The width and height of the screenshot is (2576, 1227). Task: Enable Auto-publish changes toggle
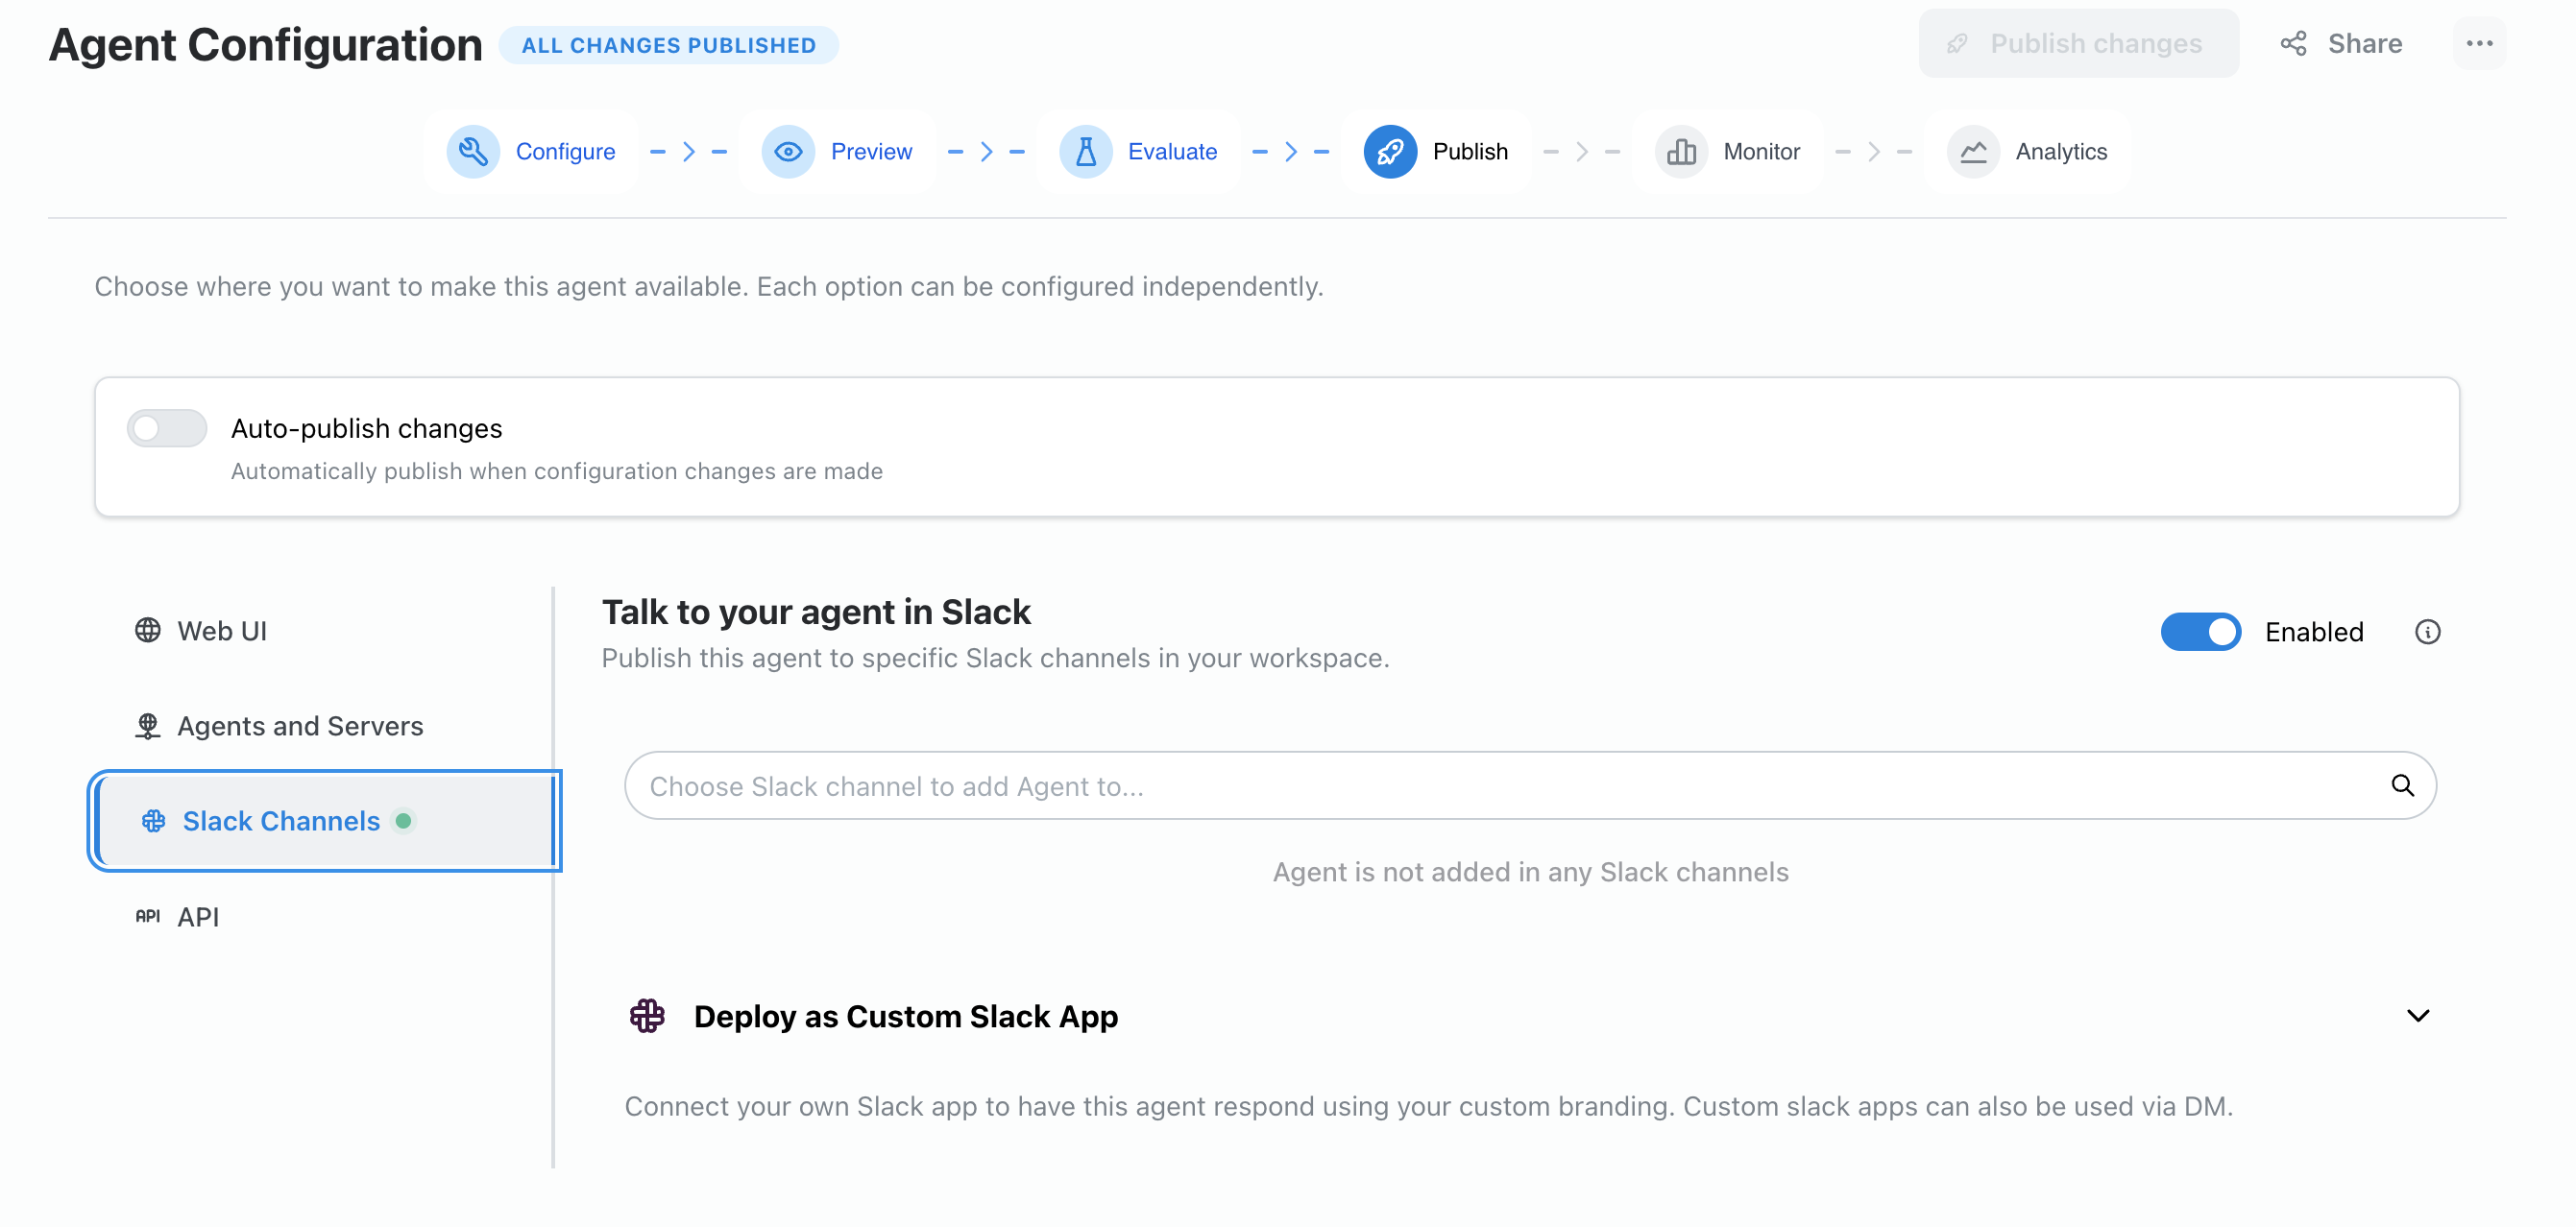(x=167, y=428)
